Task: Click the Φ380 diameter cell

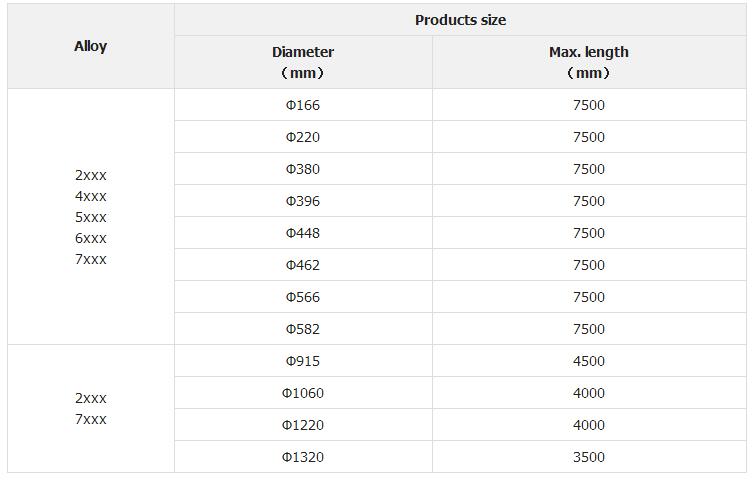Action: (303, 169)
